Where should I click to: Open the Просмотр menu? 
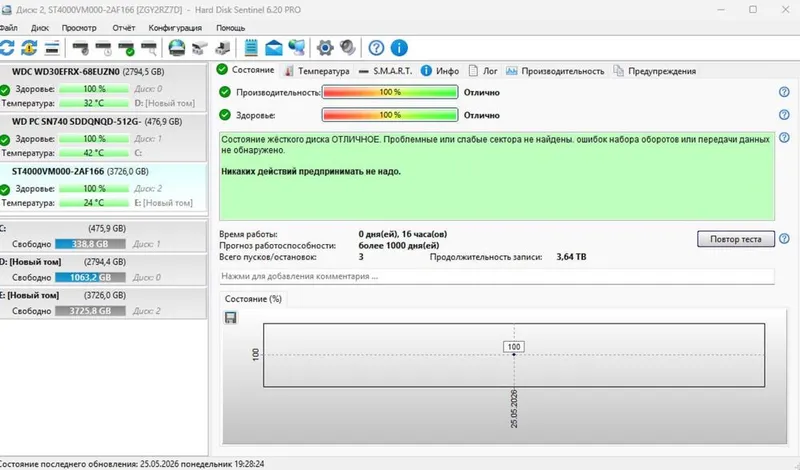79,28
